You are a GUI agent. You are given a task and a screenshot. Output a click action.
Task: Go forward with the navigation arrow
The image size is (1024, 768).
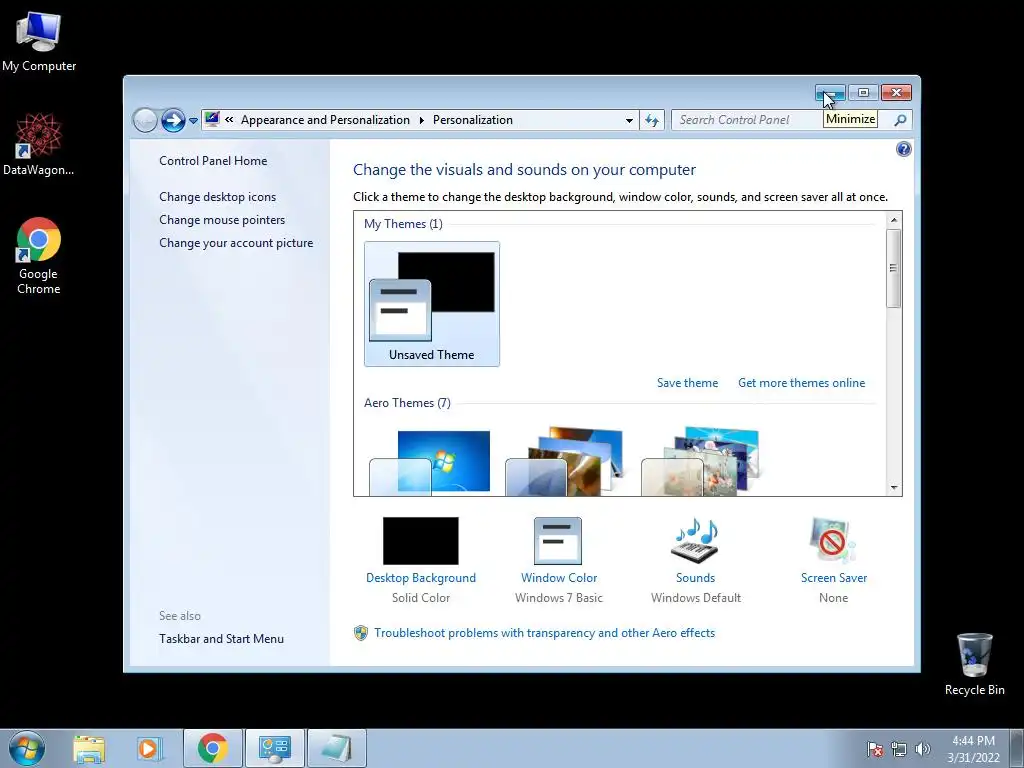pyautogui.click(x=173, y=120)
